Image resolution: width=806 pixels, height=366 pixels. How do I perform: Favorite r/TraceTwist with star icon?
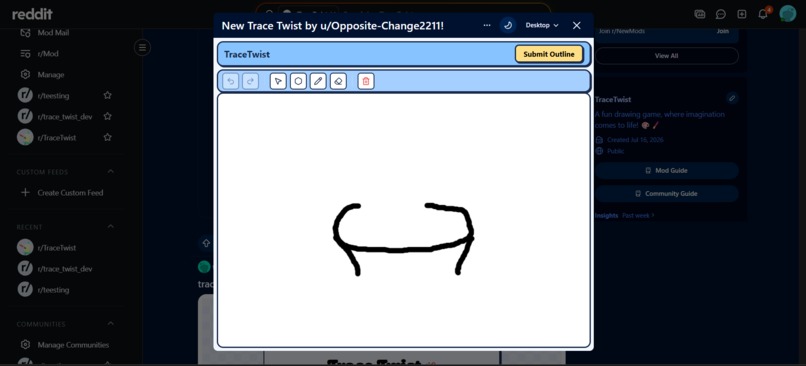coord(107,137)
